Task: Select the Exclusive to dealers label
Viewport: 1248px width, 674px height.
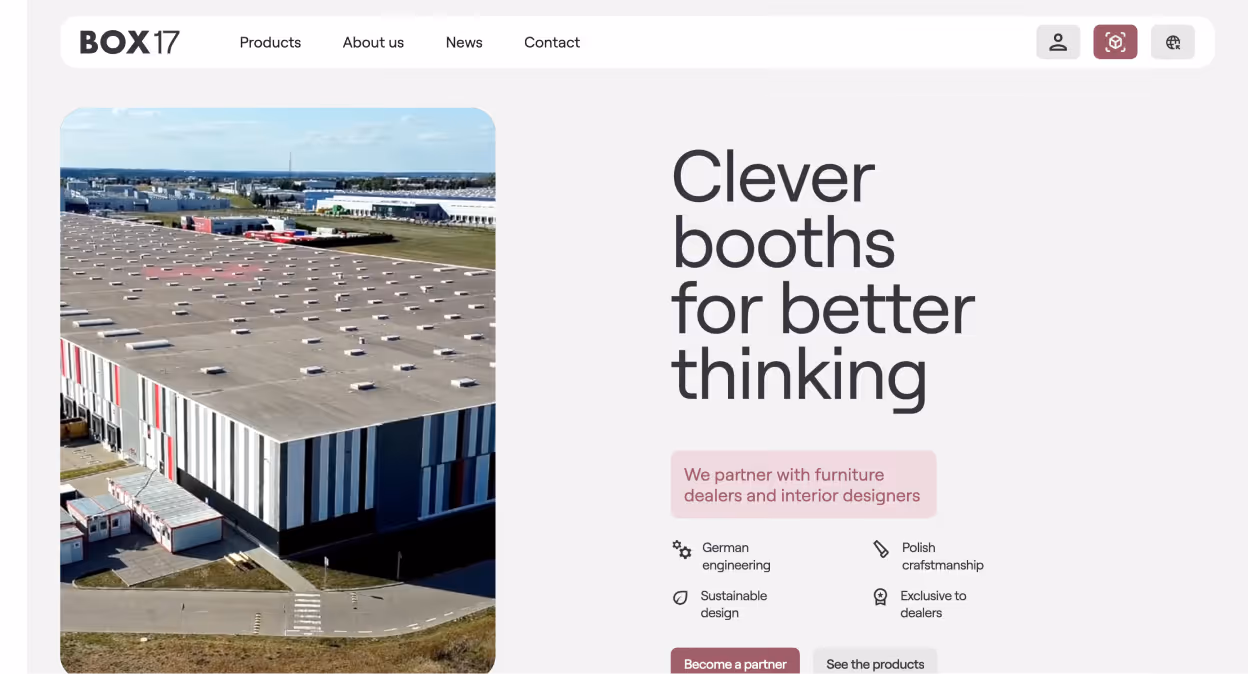Action: (x=933, y=604)
